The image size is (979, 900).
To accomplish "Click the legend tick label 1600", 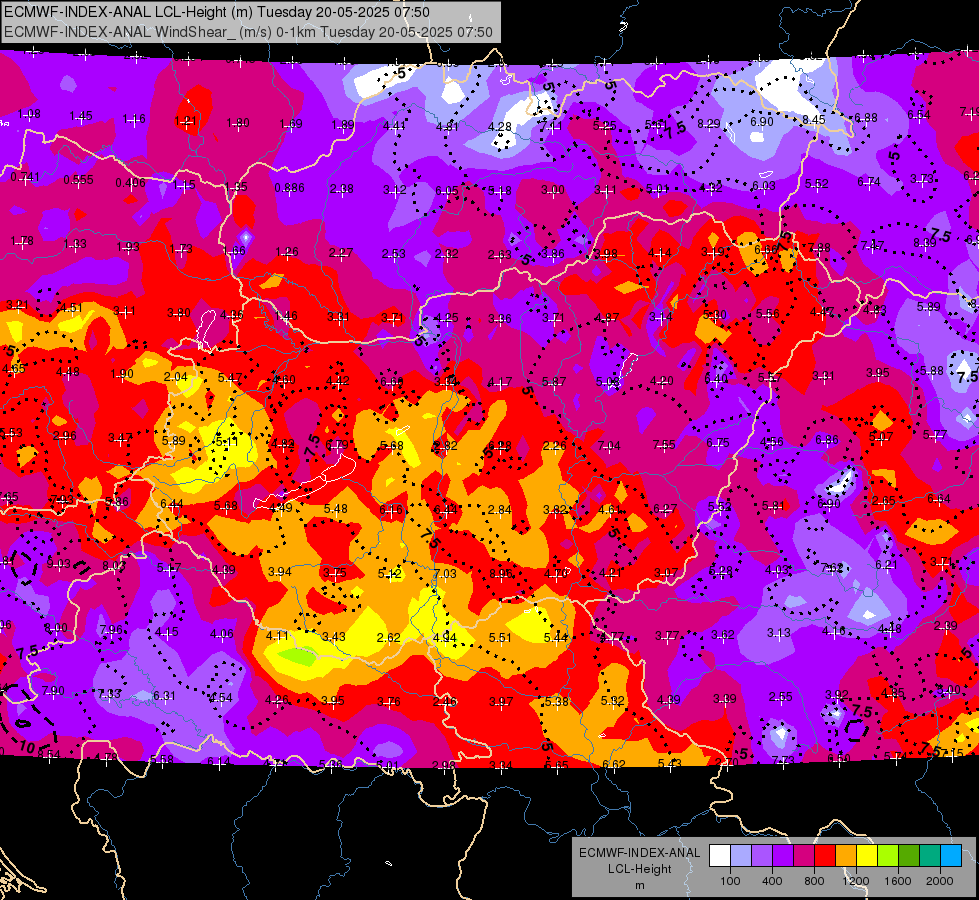I will point(898,881).
